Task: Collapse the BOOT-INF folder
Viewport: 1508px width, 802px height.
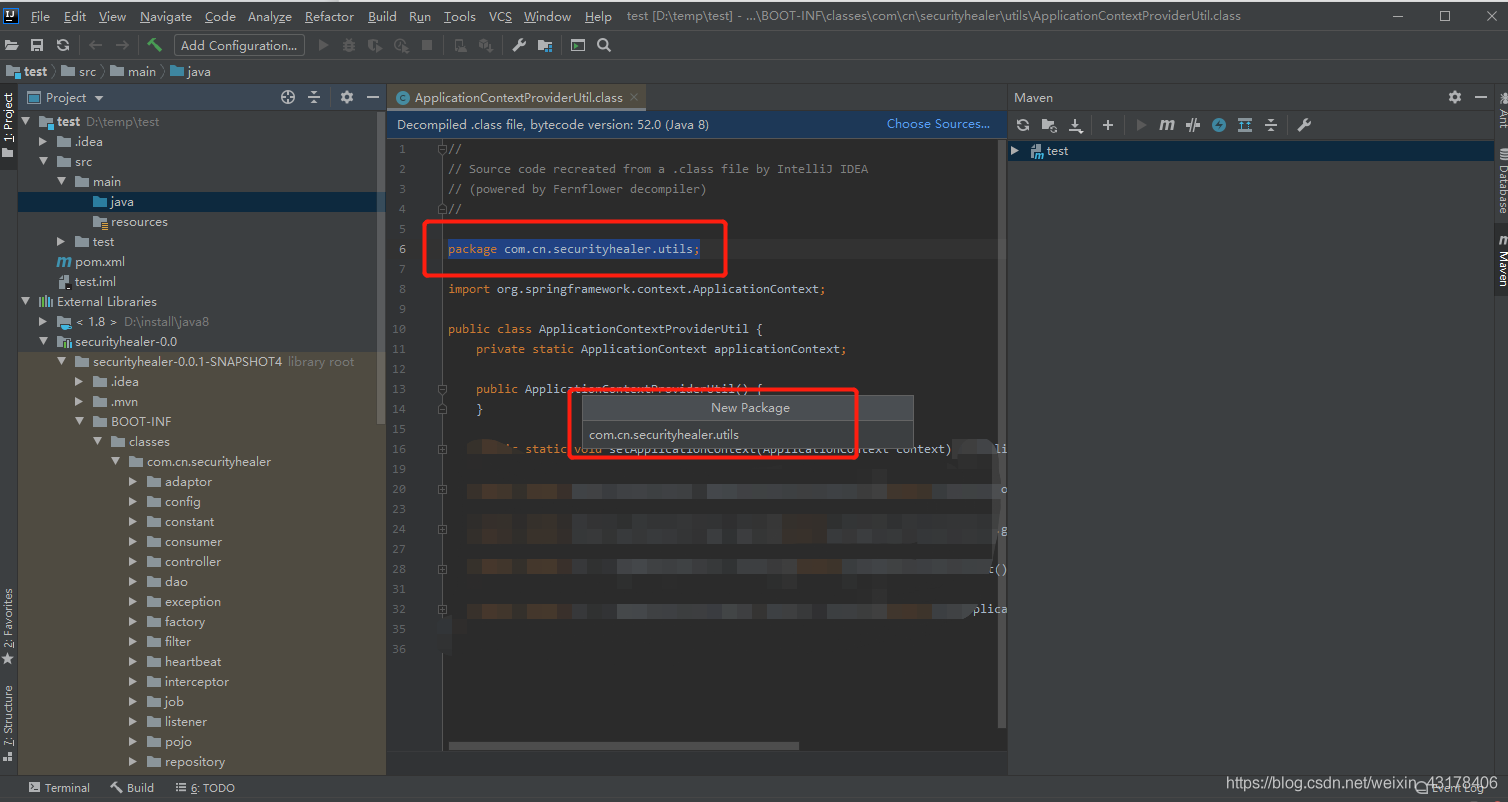Action: click(79, 421)
